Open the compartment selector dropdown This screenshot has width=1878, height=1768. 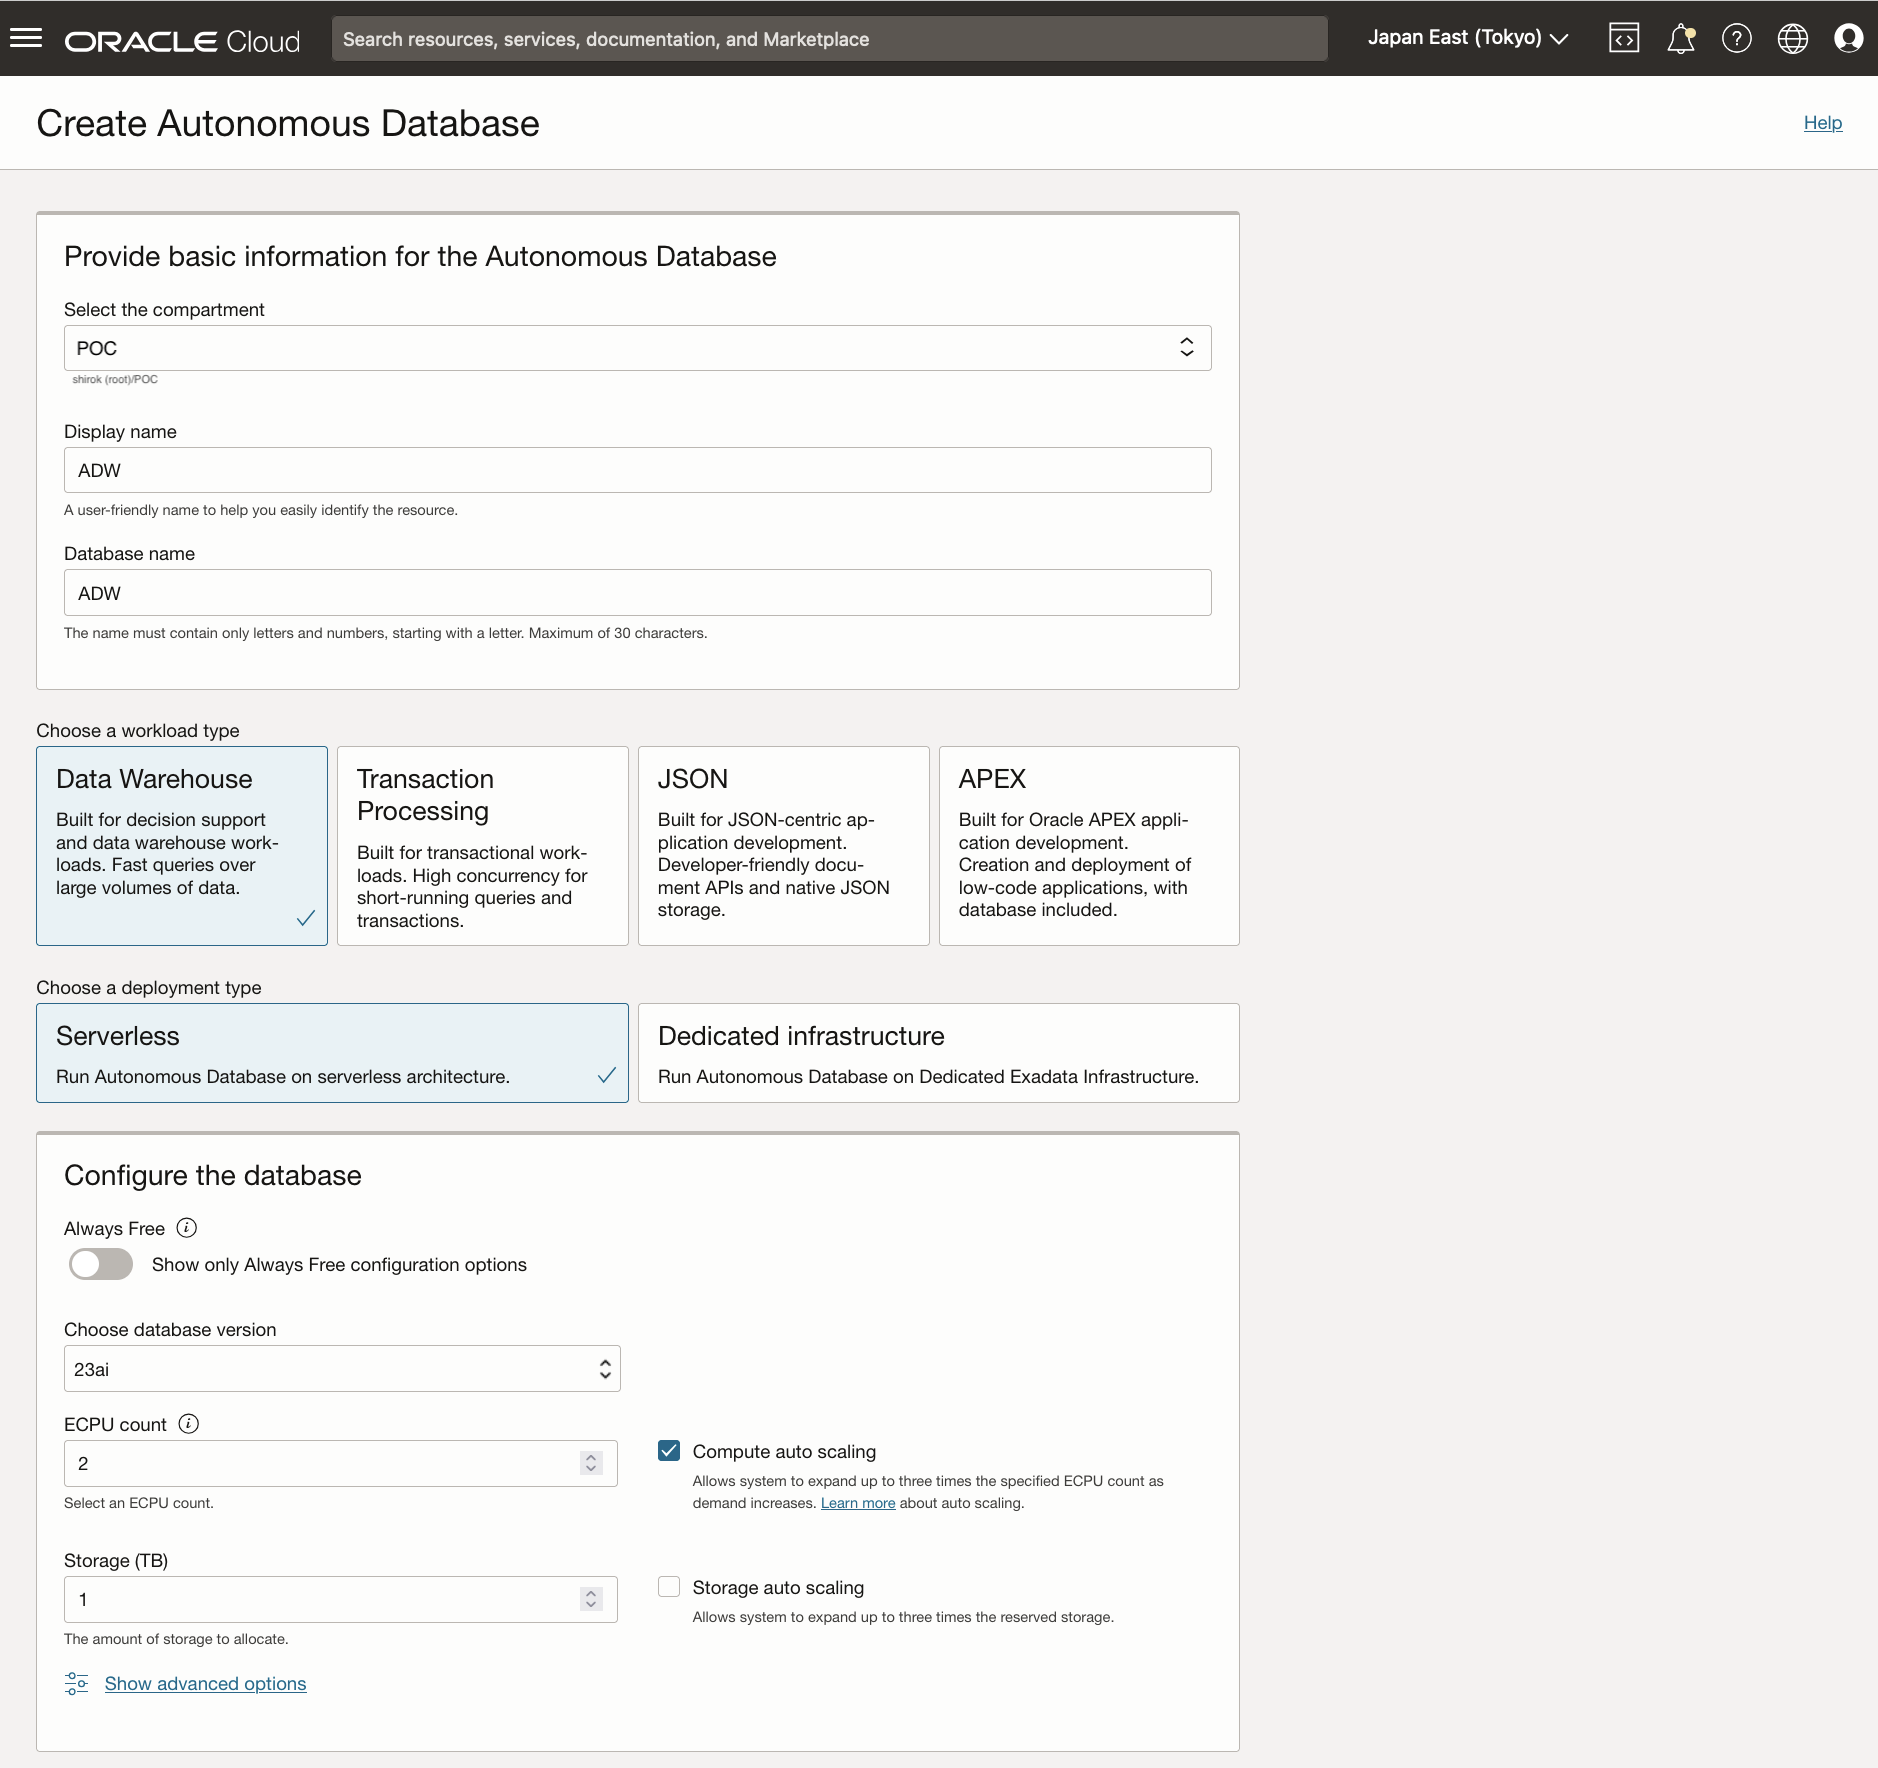(x=637, y=348)
